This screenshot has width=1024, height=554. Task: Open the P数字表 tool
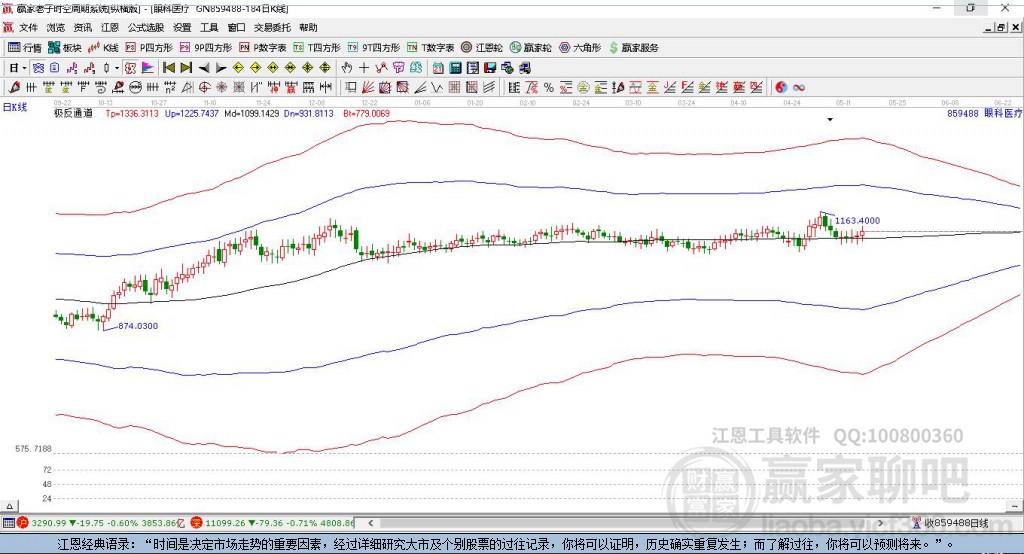pos(263,48)
